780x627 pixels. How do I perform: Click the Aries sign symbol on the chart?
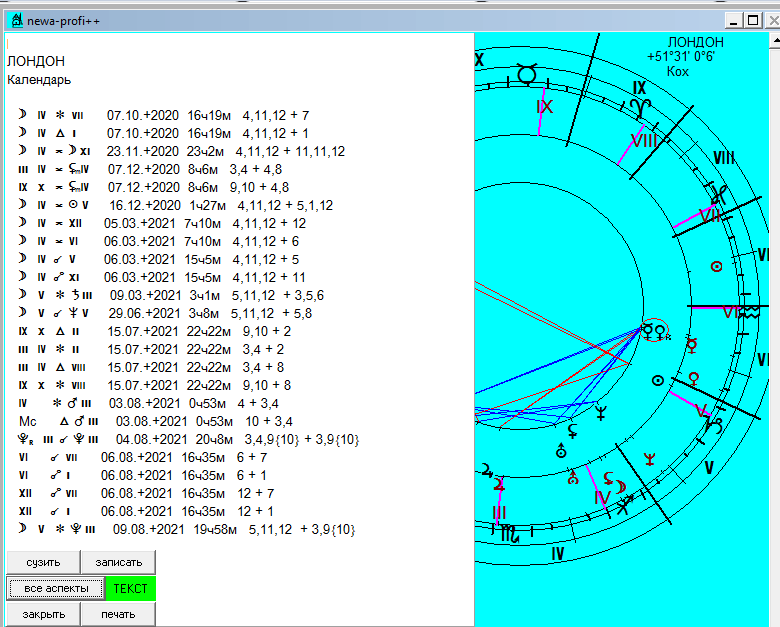(x=639, y=105)
